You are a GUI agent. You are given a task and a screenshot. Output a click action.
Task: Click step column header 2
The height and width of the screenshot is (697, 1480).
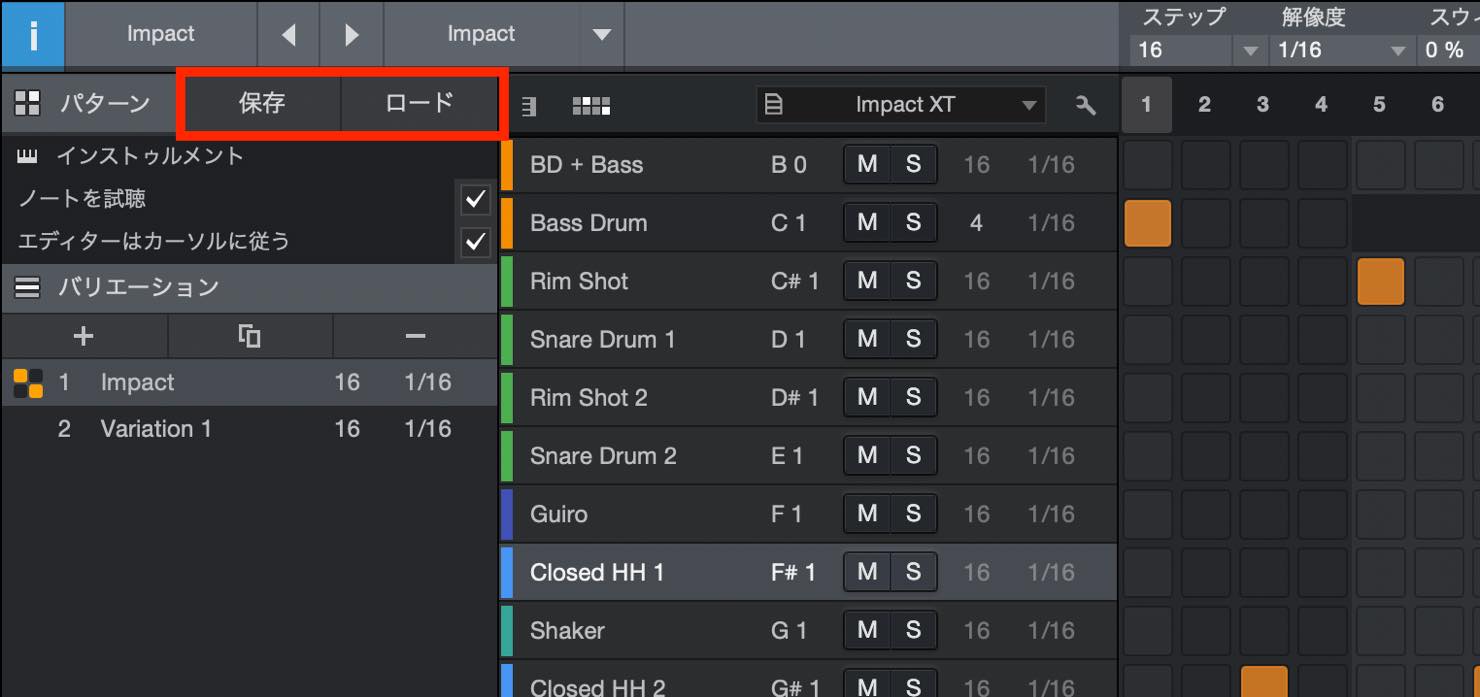coord(1204,105)
